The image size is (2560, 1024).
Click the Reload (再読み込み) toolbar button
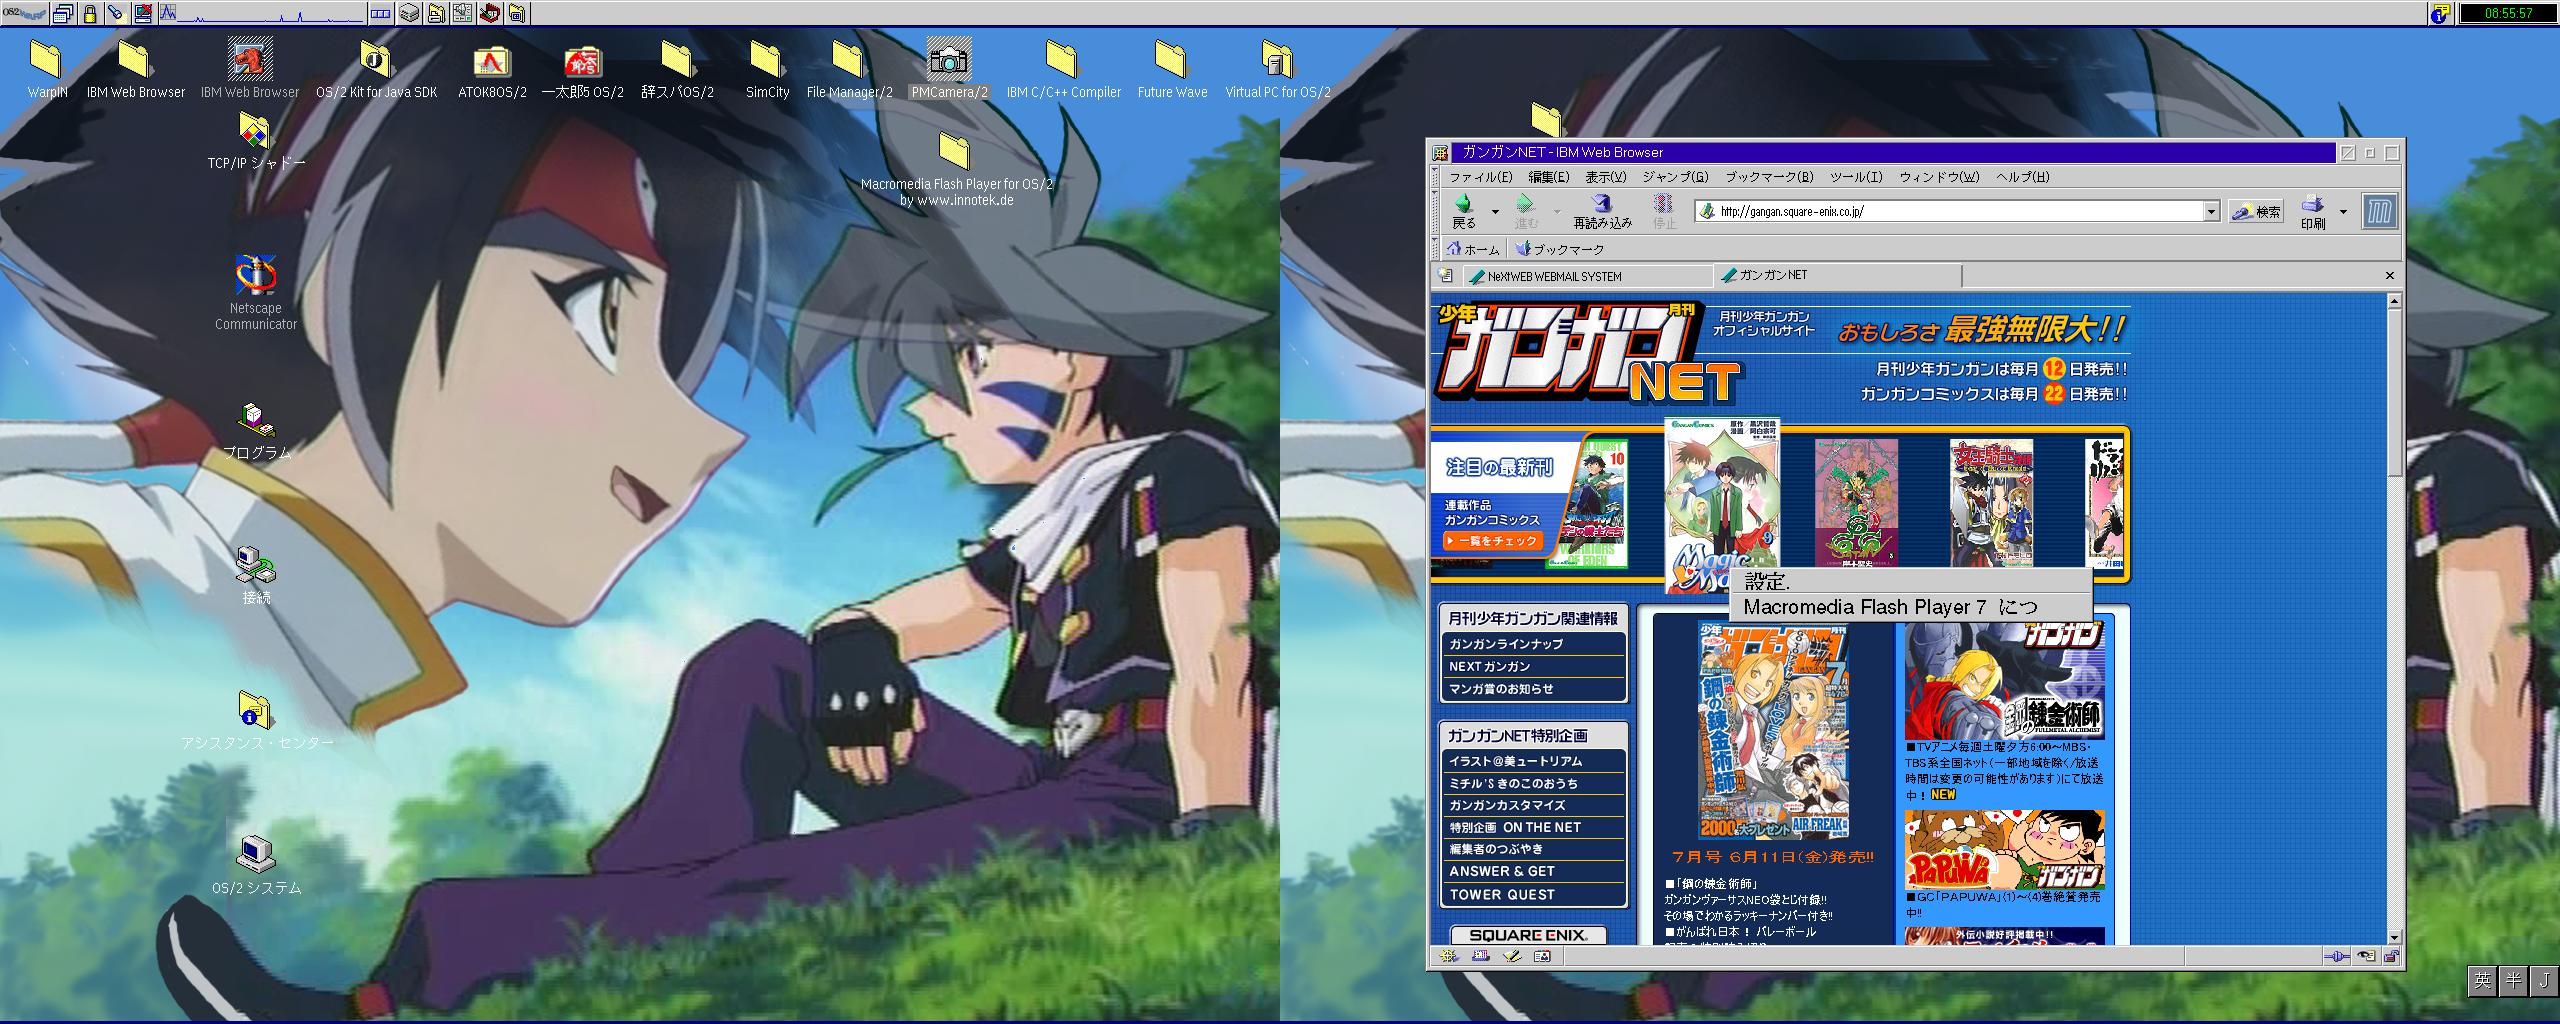pos(1602,212)
